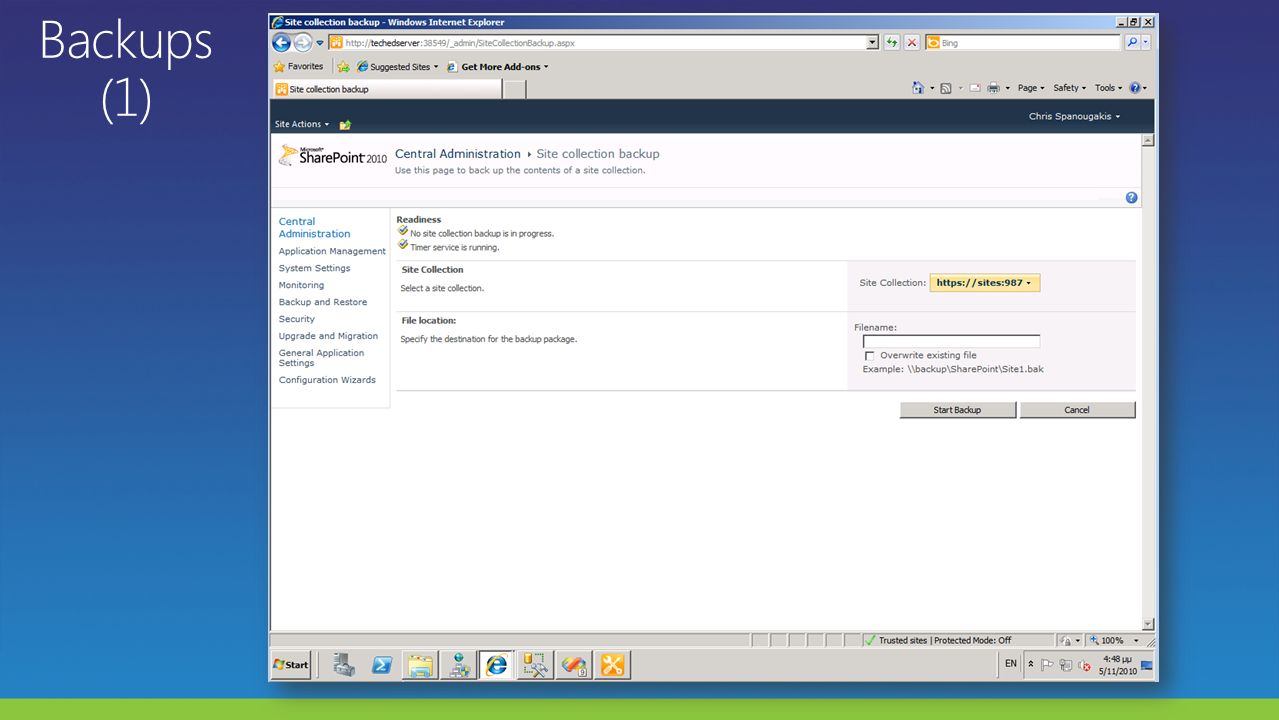
Task: Launch PowerShell from the taskbar
Action: pyautogui.click(x=382, y=665)
